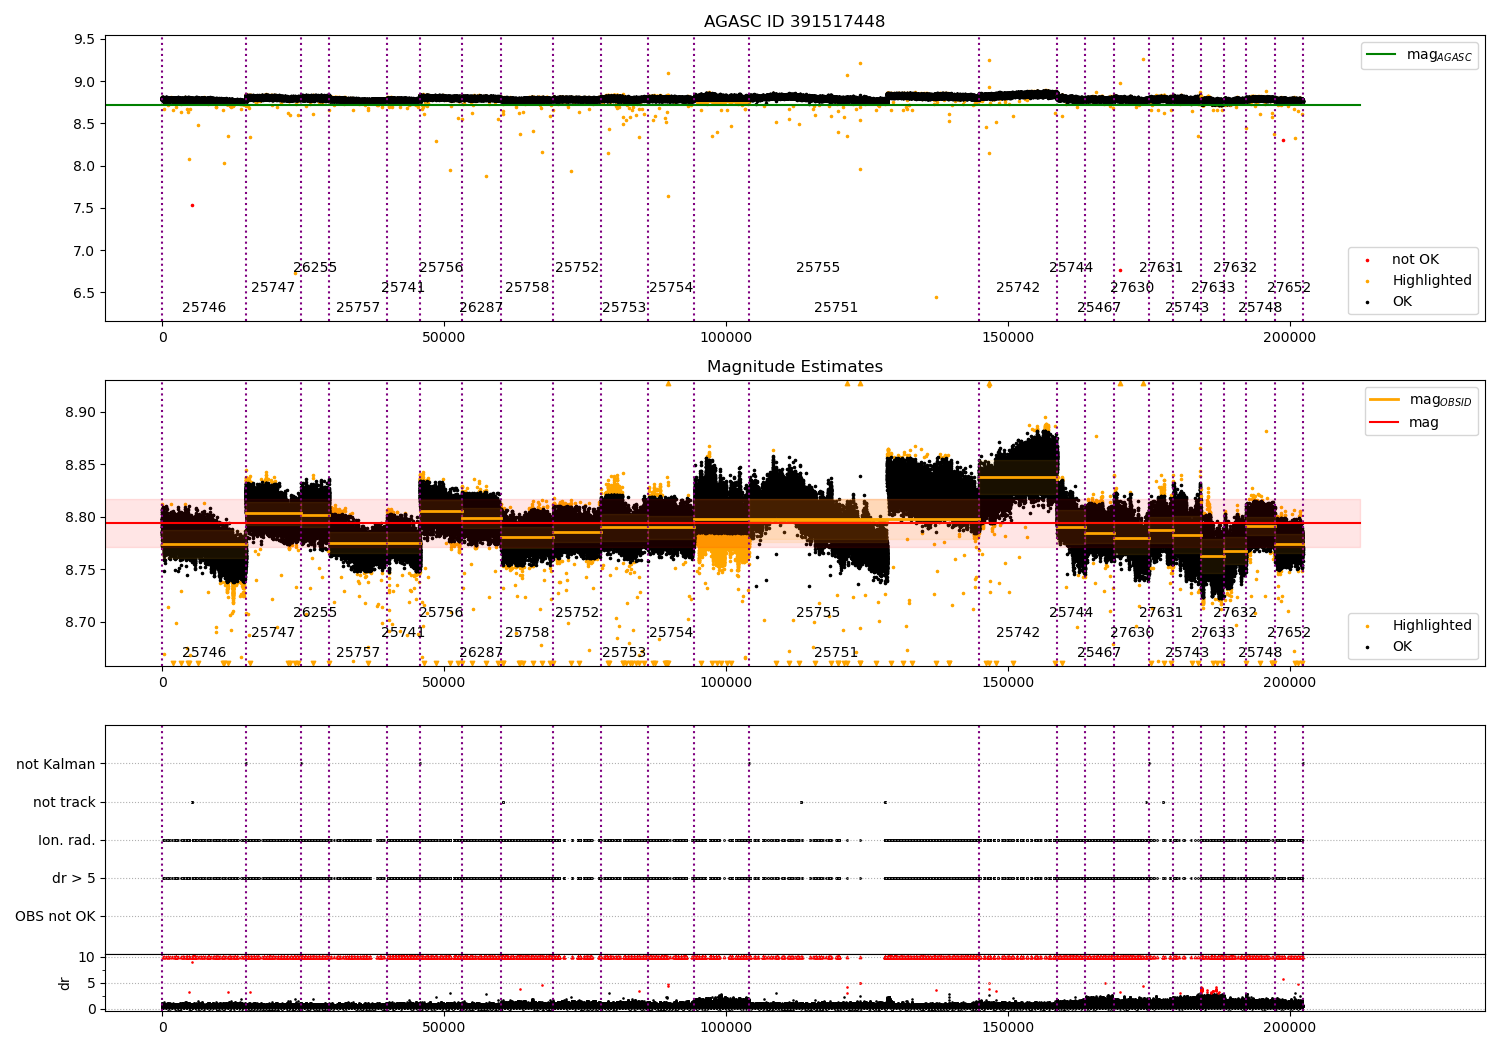Image resolution: width=1500 pixels, height=1050 pixels.
Task: Click obsid label 25754 in top plot
Action: 671,288
